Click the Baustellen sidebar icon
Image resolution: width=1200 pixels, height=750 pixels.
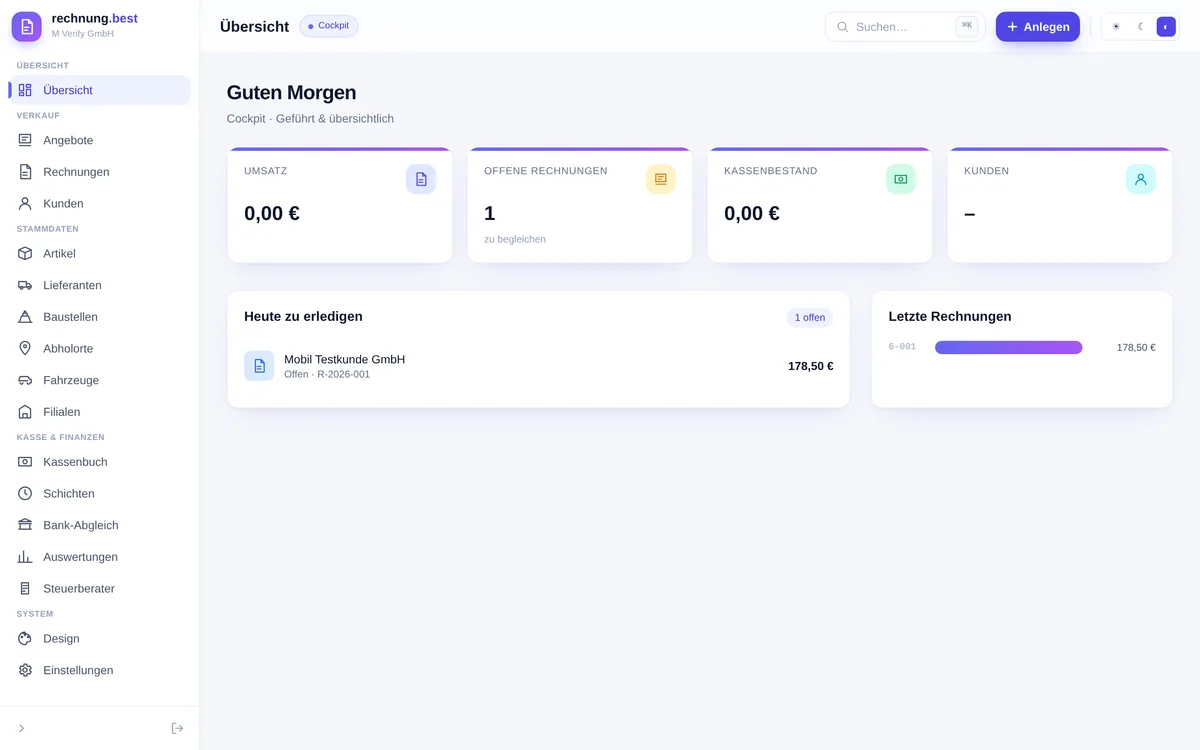tap(25, 317)
